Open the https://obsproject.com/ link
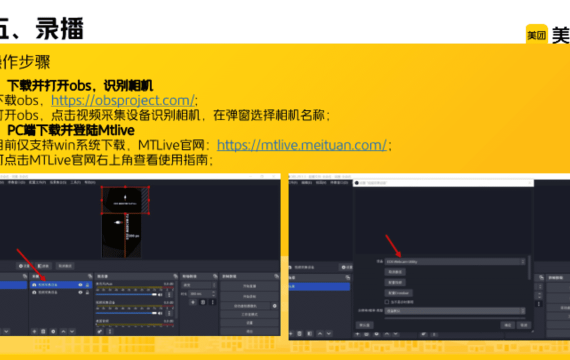570x360 pixels. [x=123, y=100]
